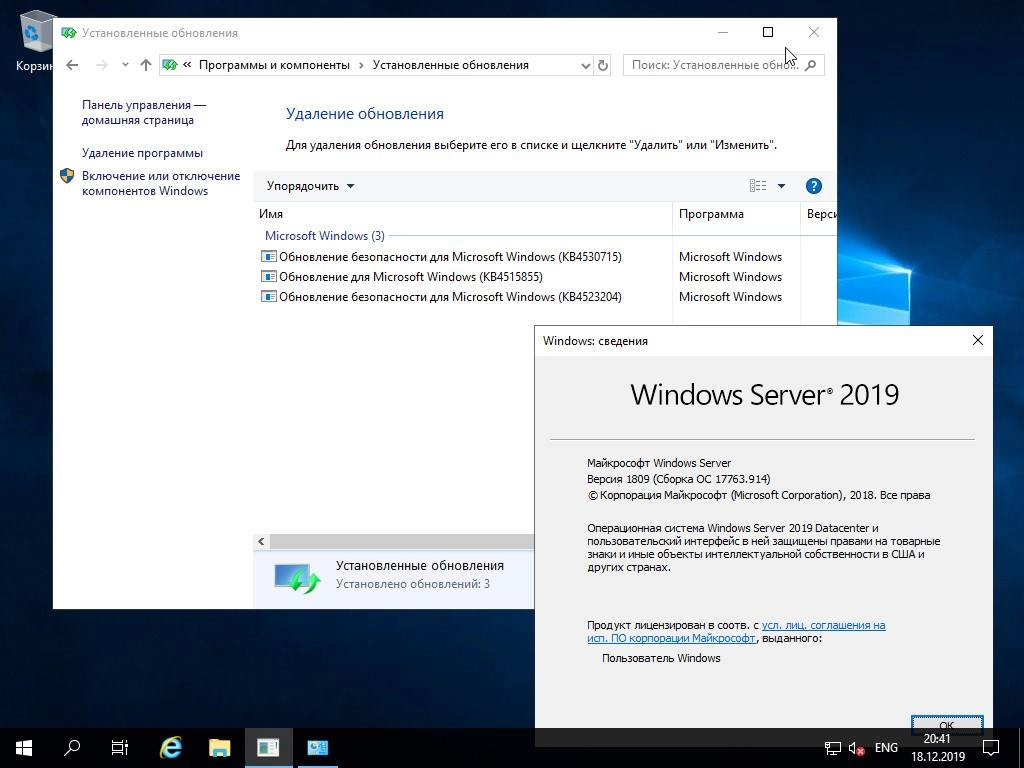Collapse the 'Microsoft Windows (3)' group
Image resolution: width=1024 pixels, height=768 pixels.
coord(325,236)
